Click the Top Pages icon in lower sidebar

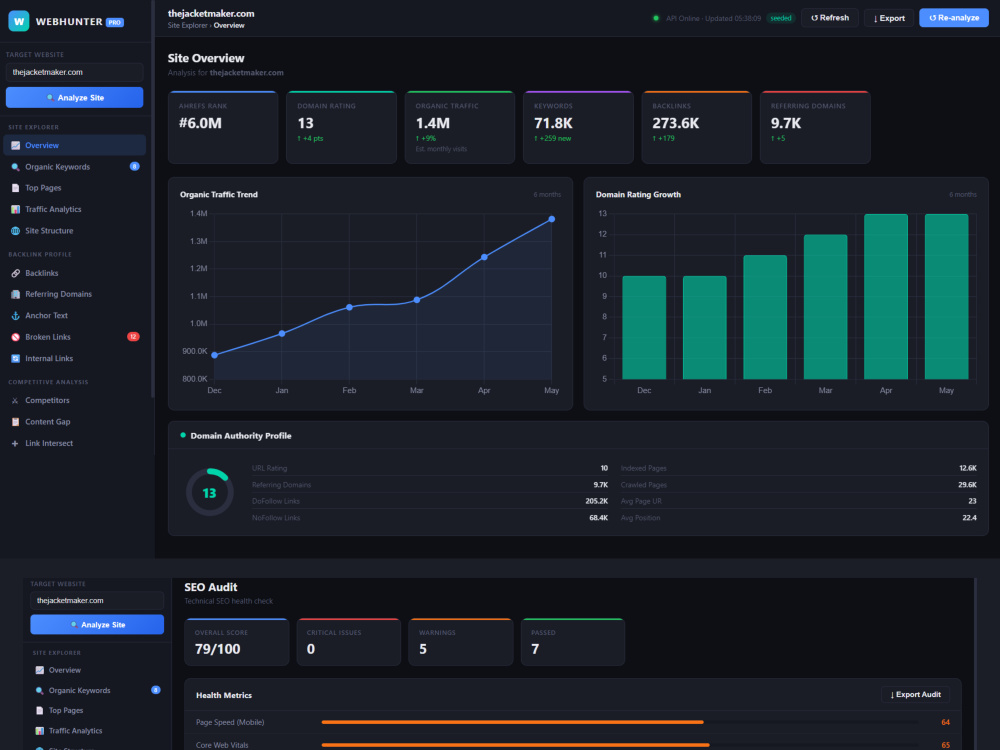(x=40, y=710)
